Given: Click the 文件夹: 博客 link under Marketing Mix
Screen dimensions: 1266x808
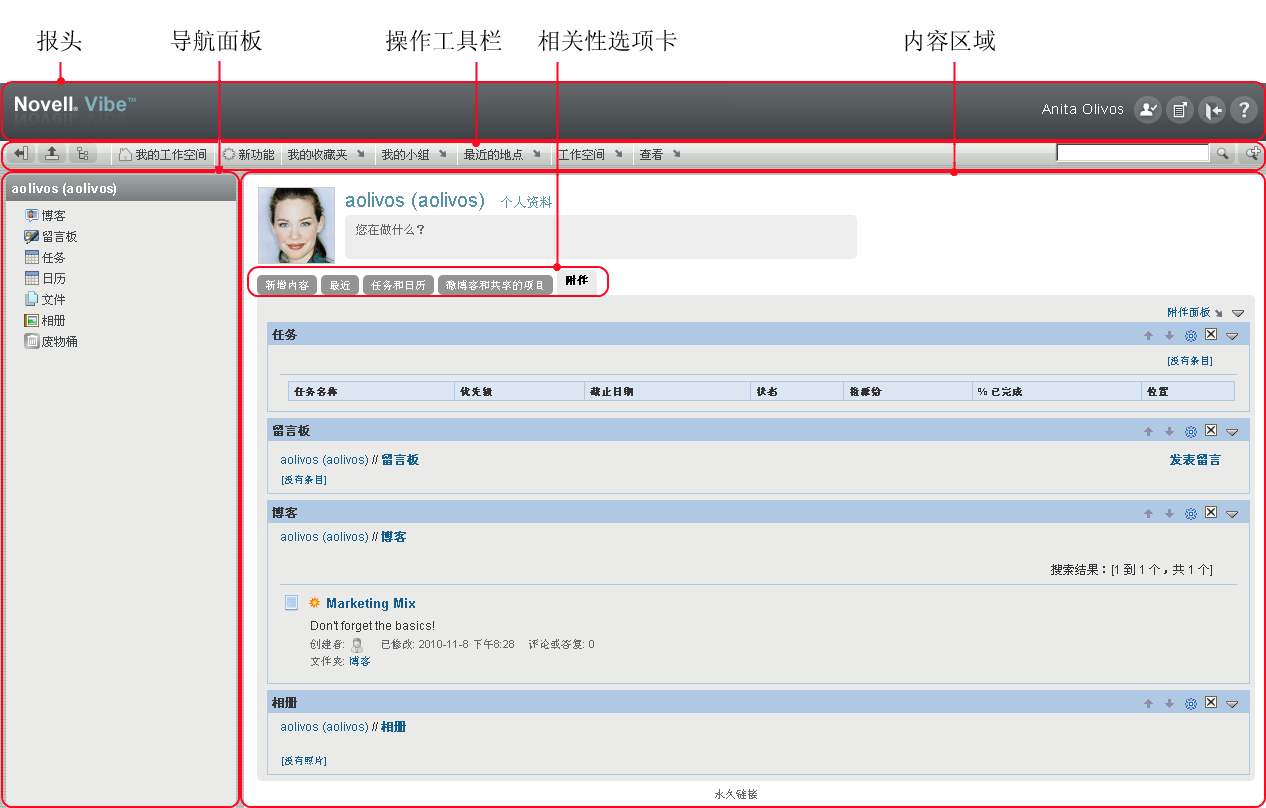Looking at the screenshot, I should click(359, 662).
